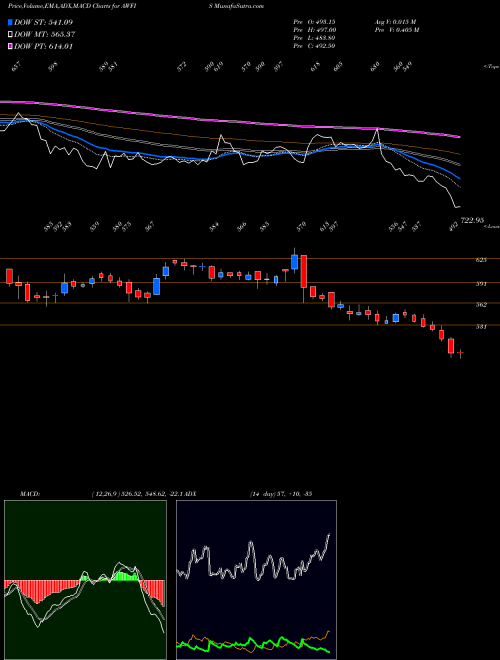This screenshot has height=660, width=500.
Task: Click the last red doji candlestick
Action: pos(460,353)
